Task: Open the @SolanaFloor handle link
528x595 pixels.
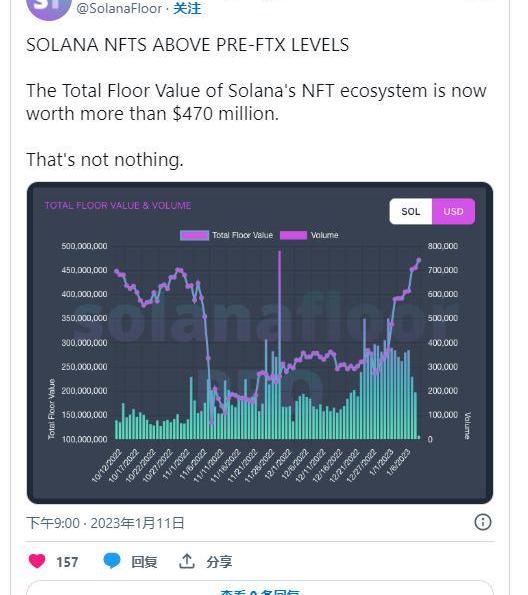Action: 119,8
